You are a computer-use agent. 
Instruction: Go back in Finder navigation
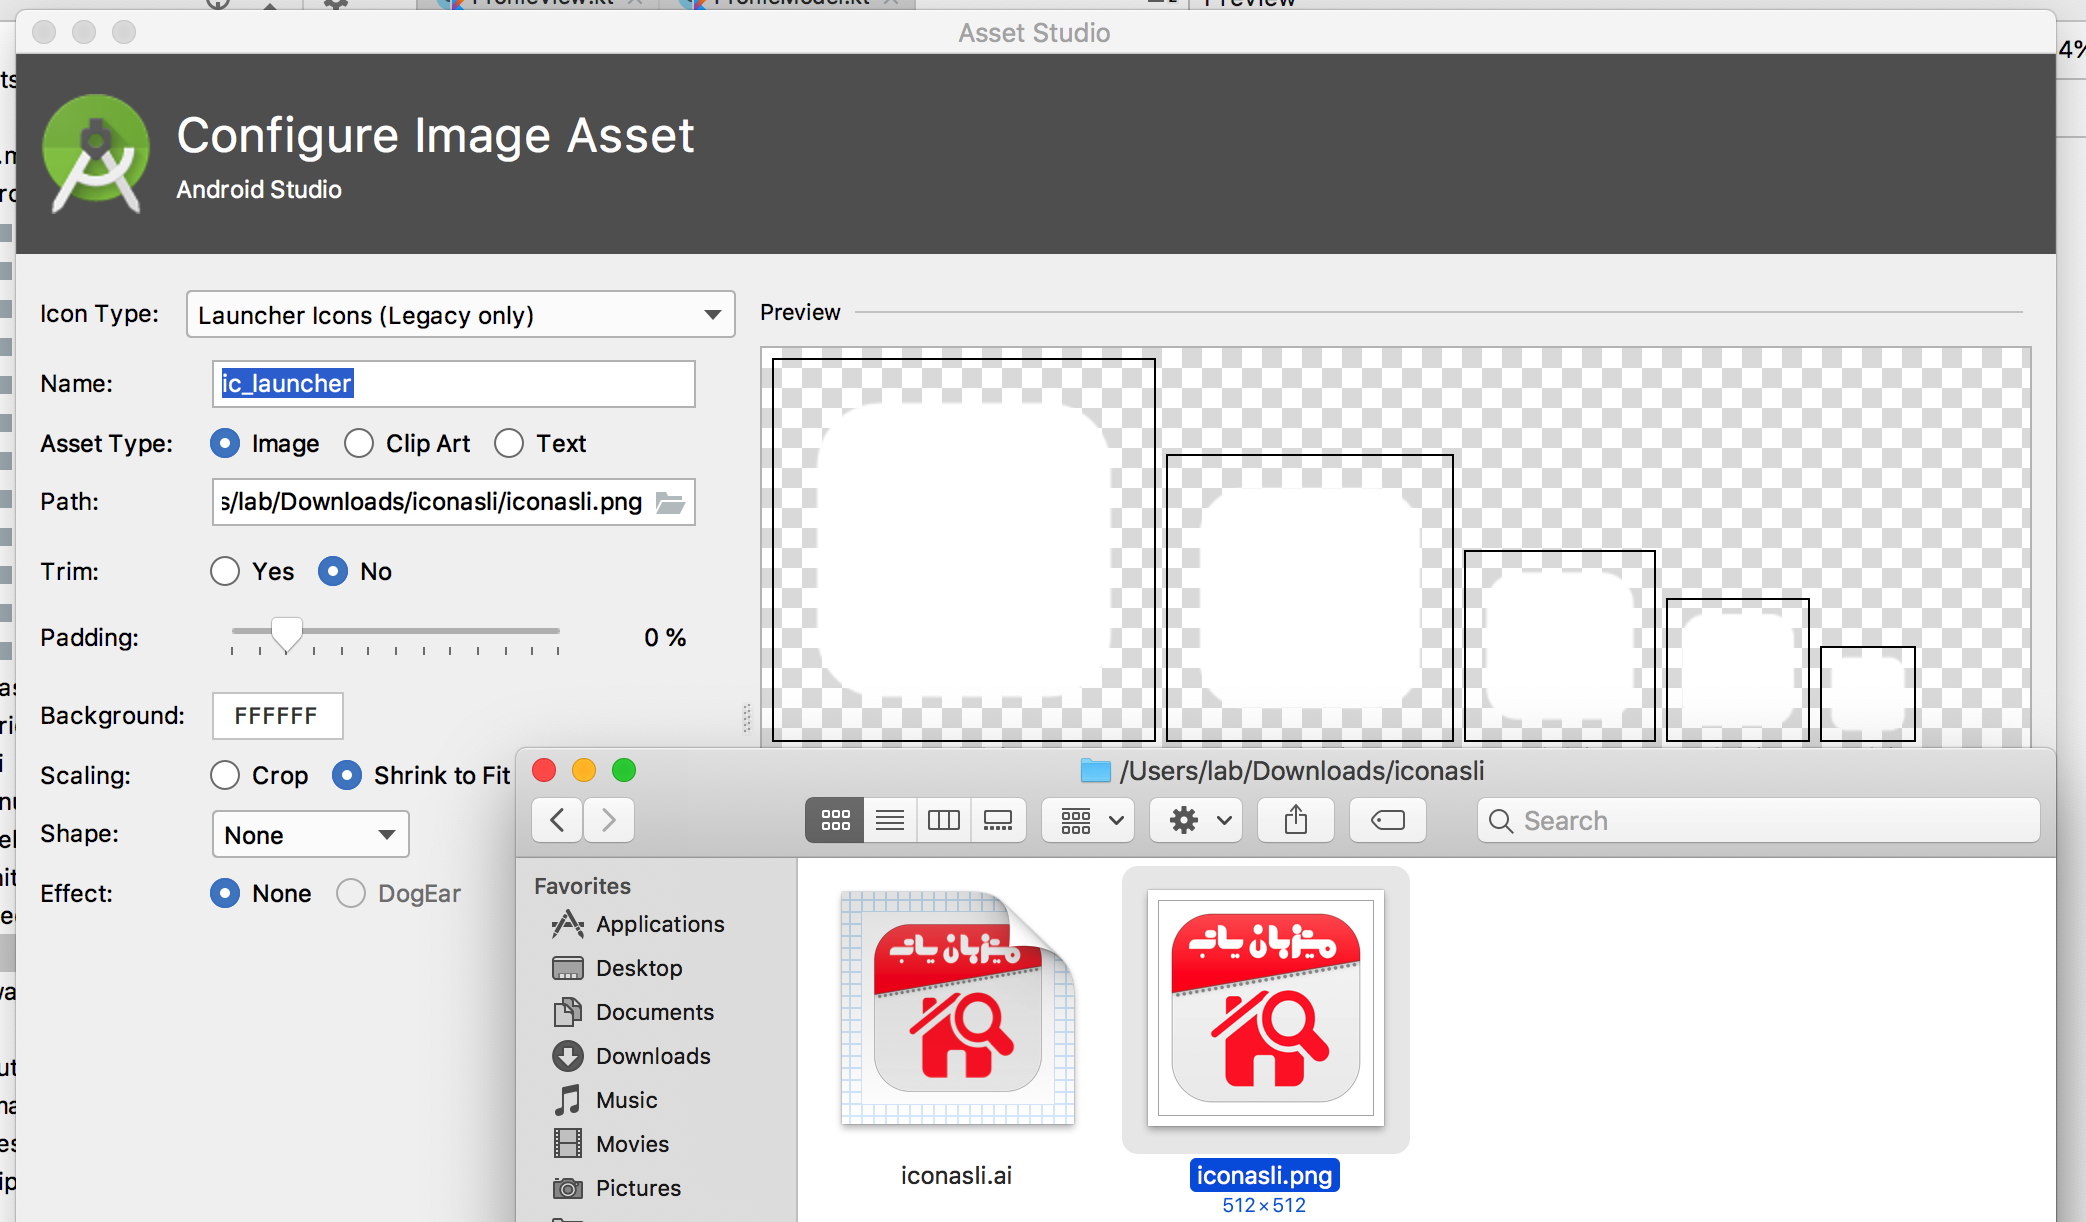[558, 821]
